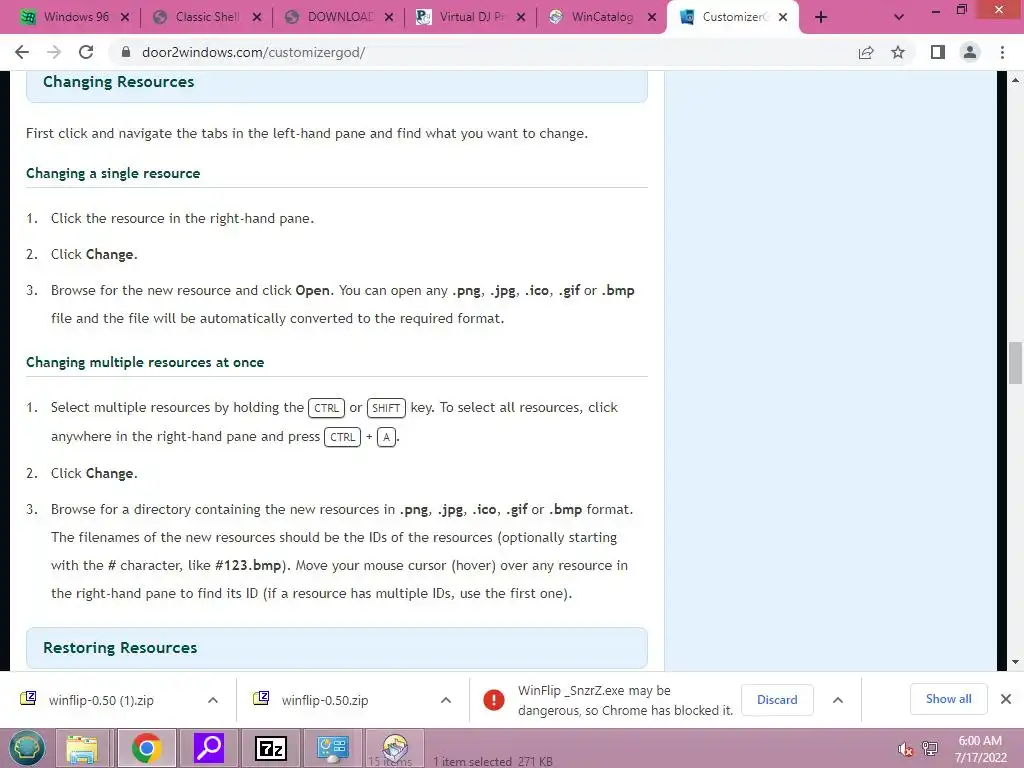
Task: Open the Chrome profile icon
Action: point(970,52)
